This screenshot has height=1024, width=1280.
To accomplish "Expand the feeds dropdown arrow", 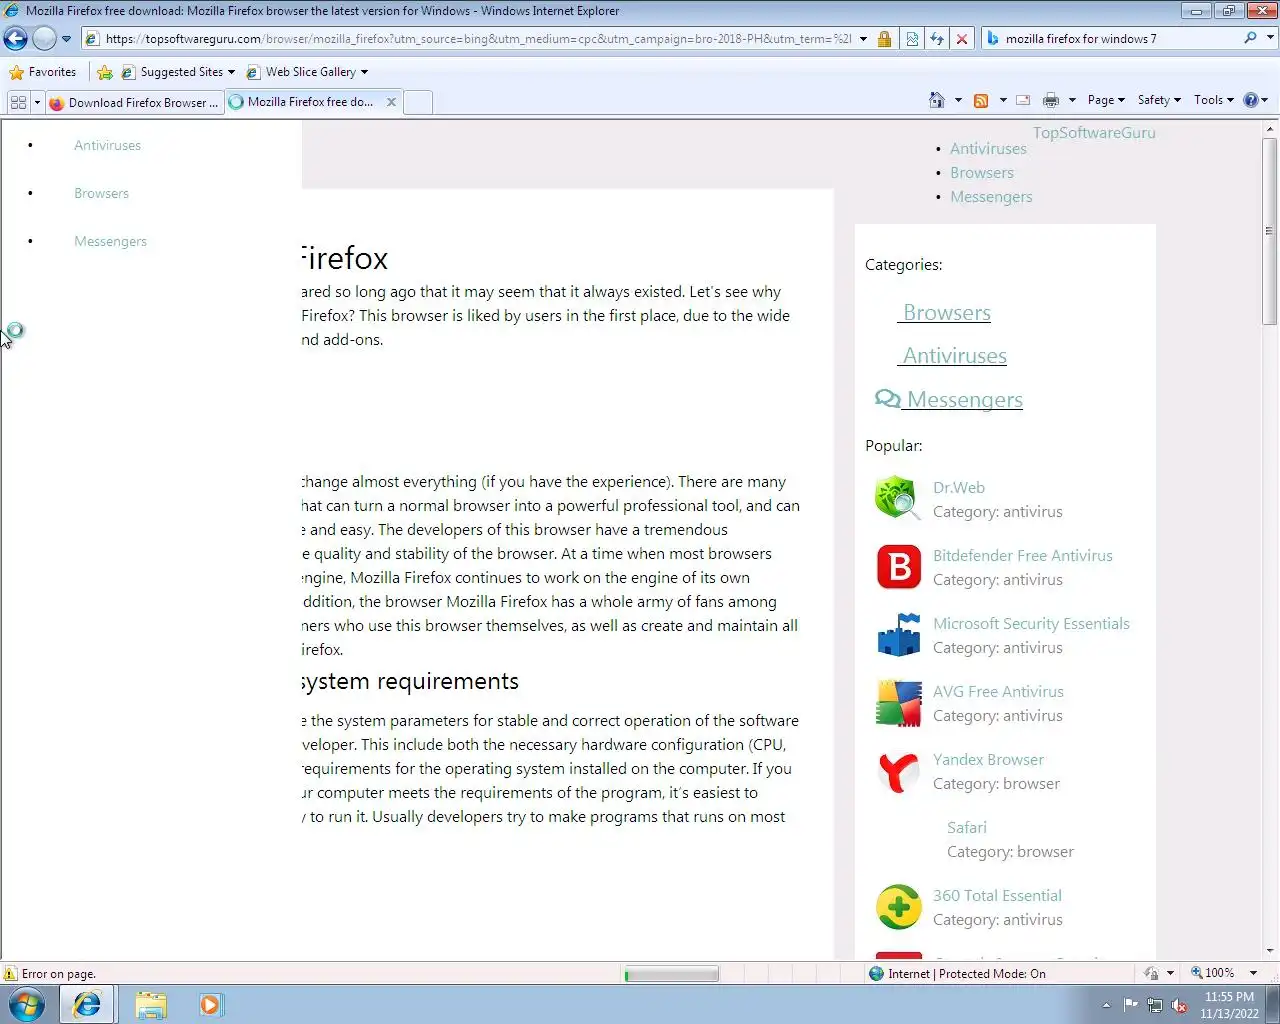I will tap(1003, 100).
